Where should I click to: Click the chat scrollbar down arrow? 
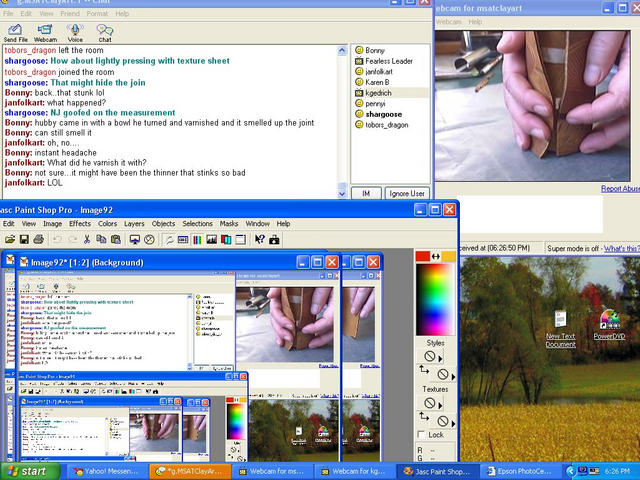coord(342,194)
